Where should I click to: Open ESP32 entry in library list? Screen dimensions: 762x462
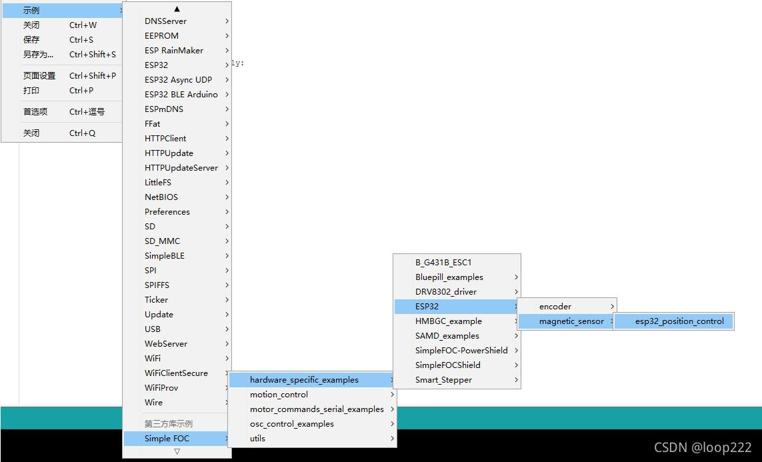tap(177, 65)
